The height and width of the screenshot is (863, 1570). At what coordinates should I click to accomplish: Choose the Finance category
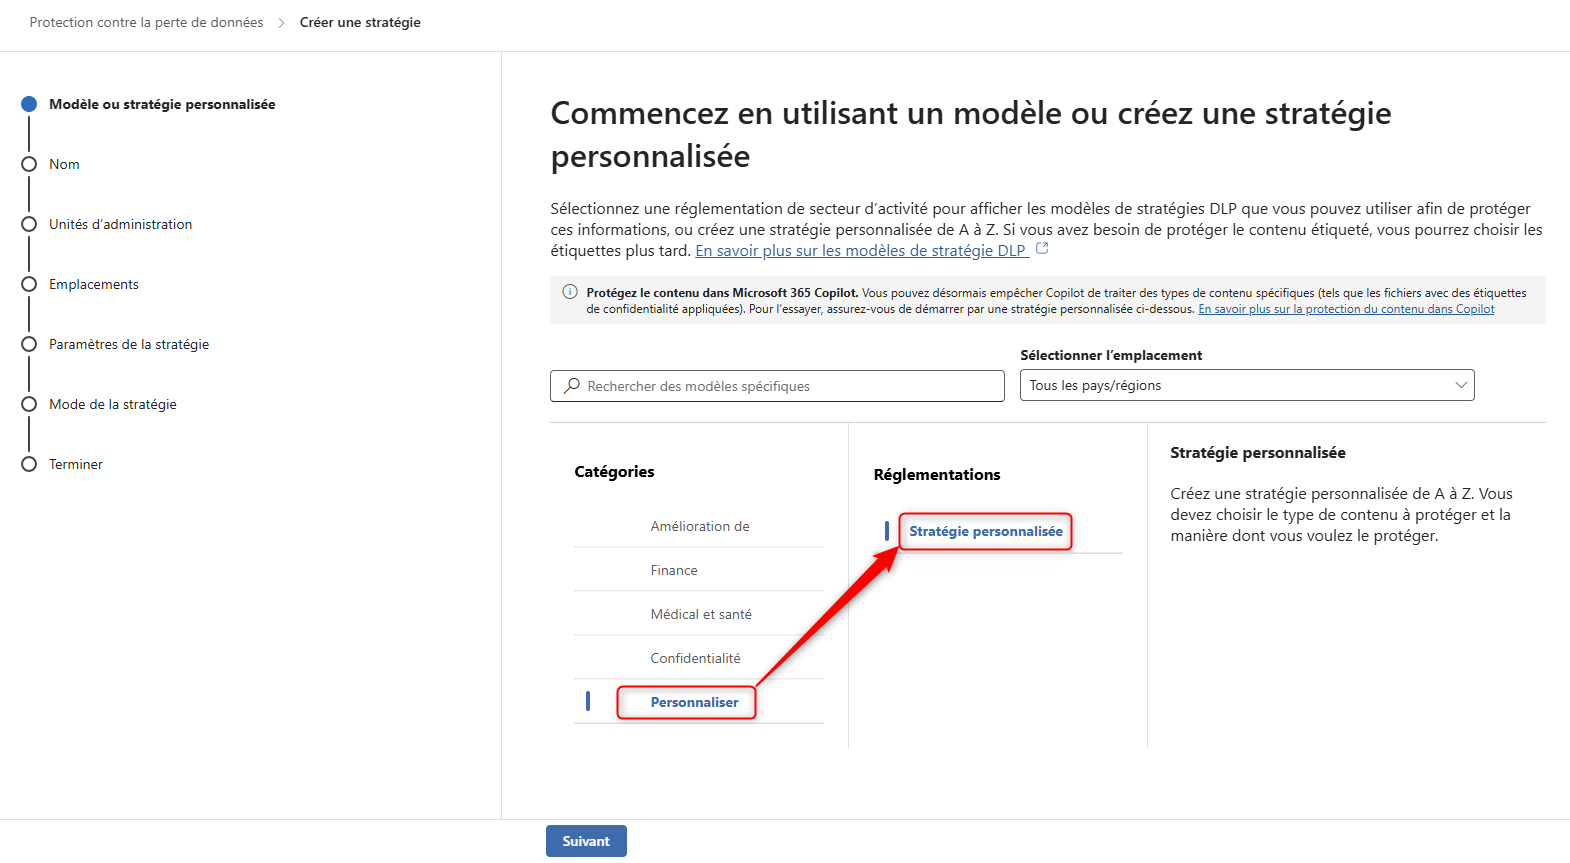674,570
